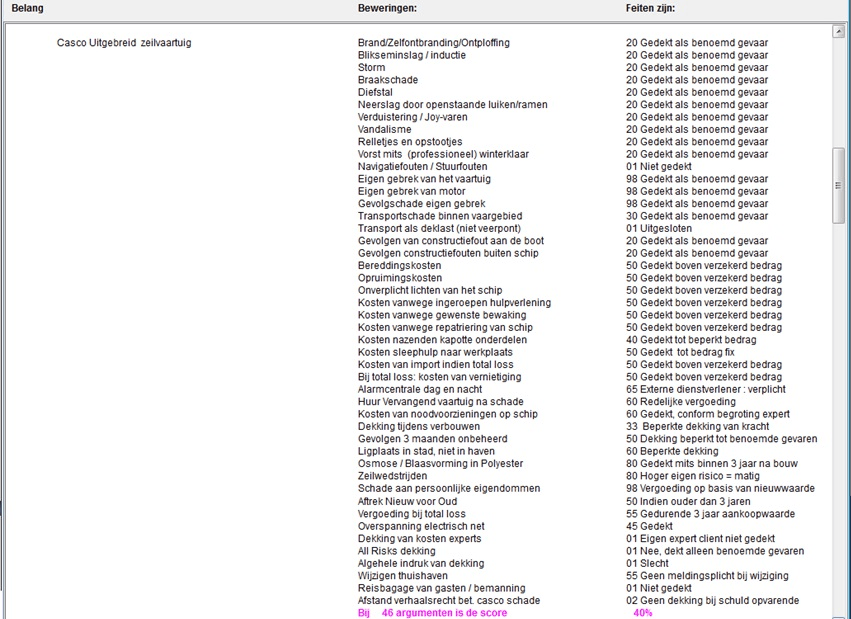Select the Bereddingskosten claim
The image size is (851, 619).
pos(399,266)
